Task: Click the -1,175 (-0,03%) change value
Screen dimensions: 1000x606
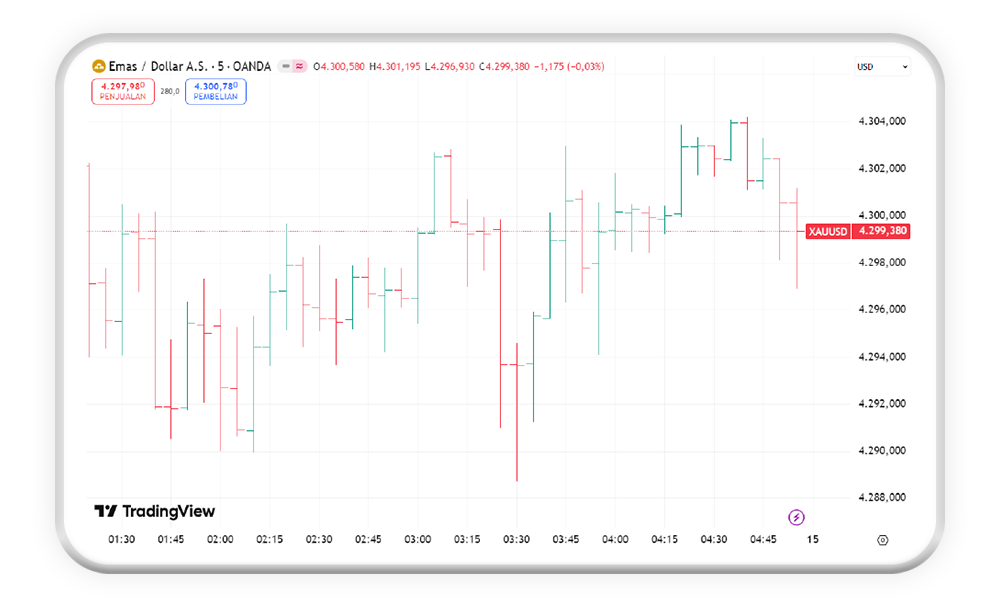Action: (x=569, y=67)
